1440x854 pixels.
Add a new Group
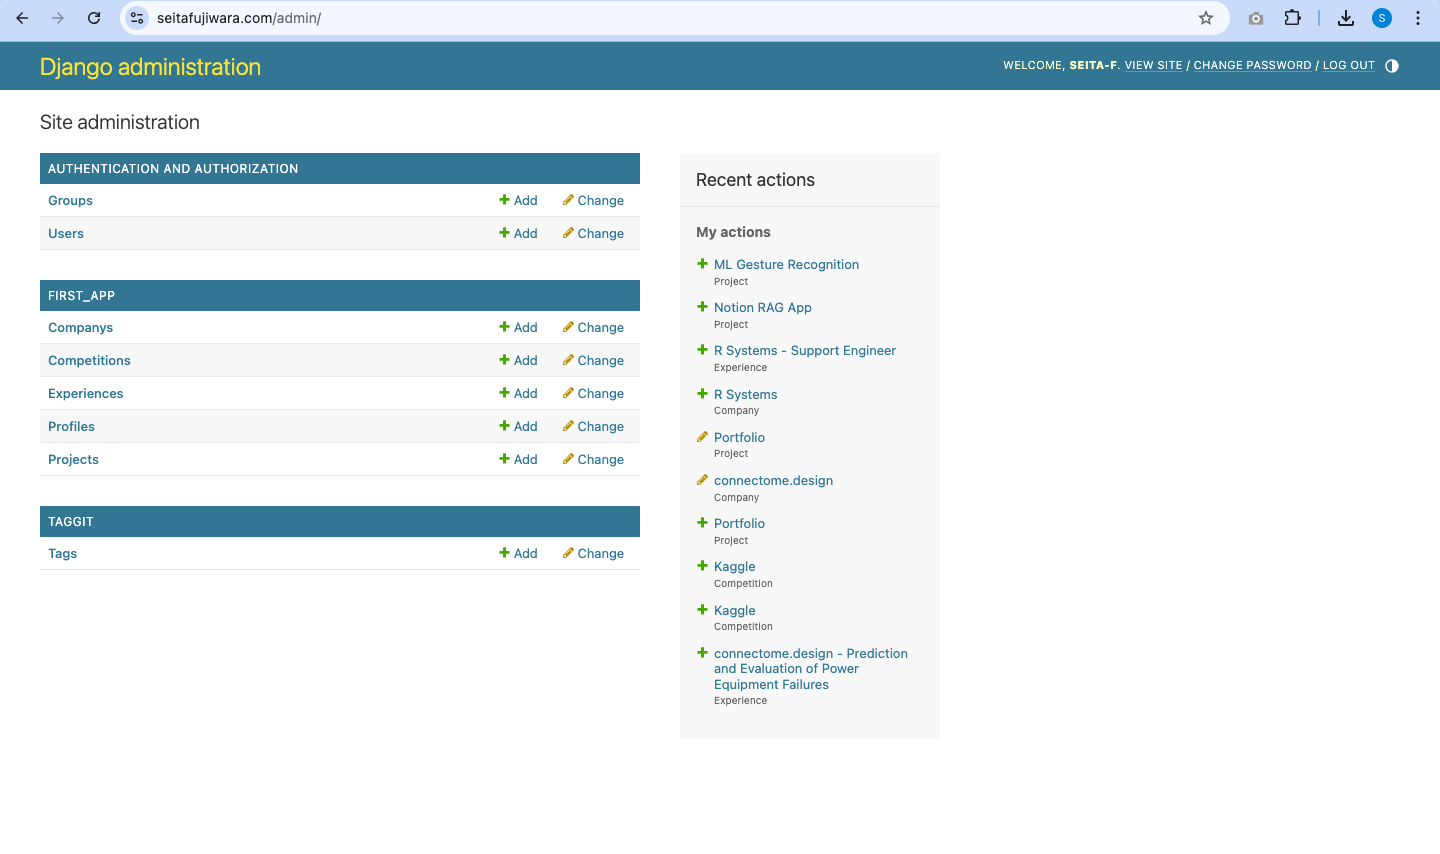coord(518,200)
